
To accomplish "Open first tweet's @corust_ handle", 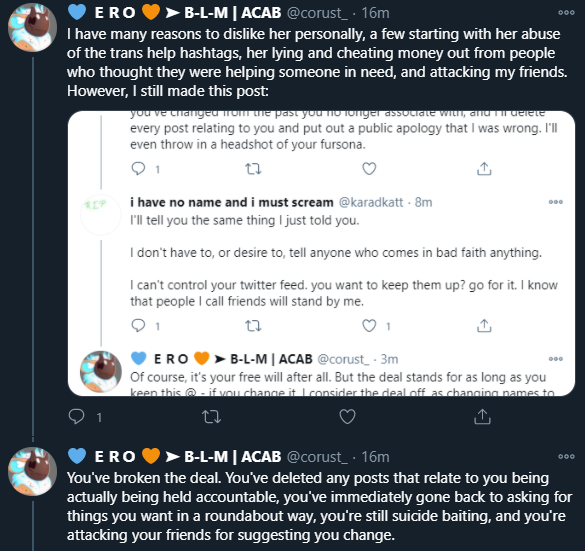I will point(317,13).
